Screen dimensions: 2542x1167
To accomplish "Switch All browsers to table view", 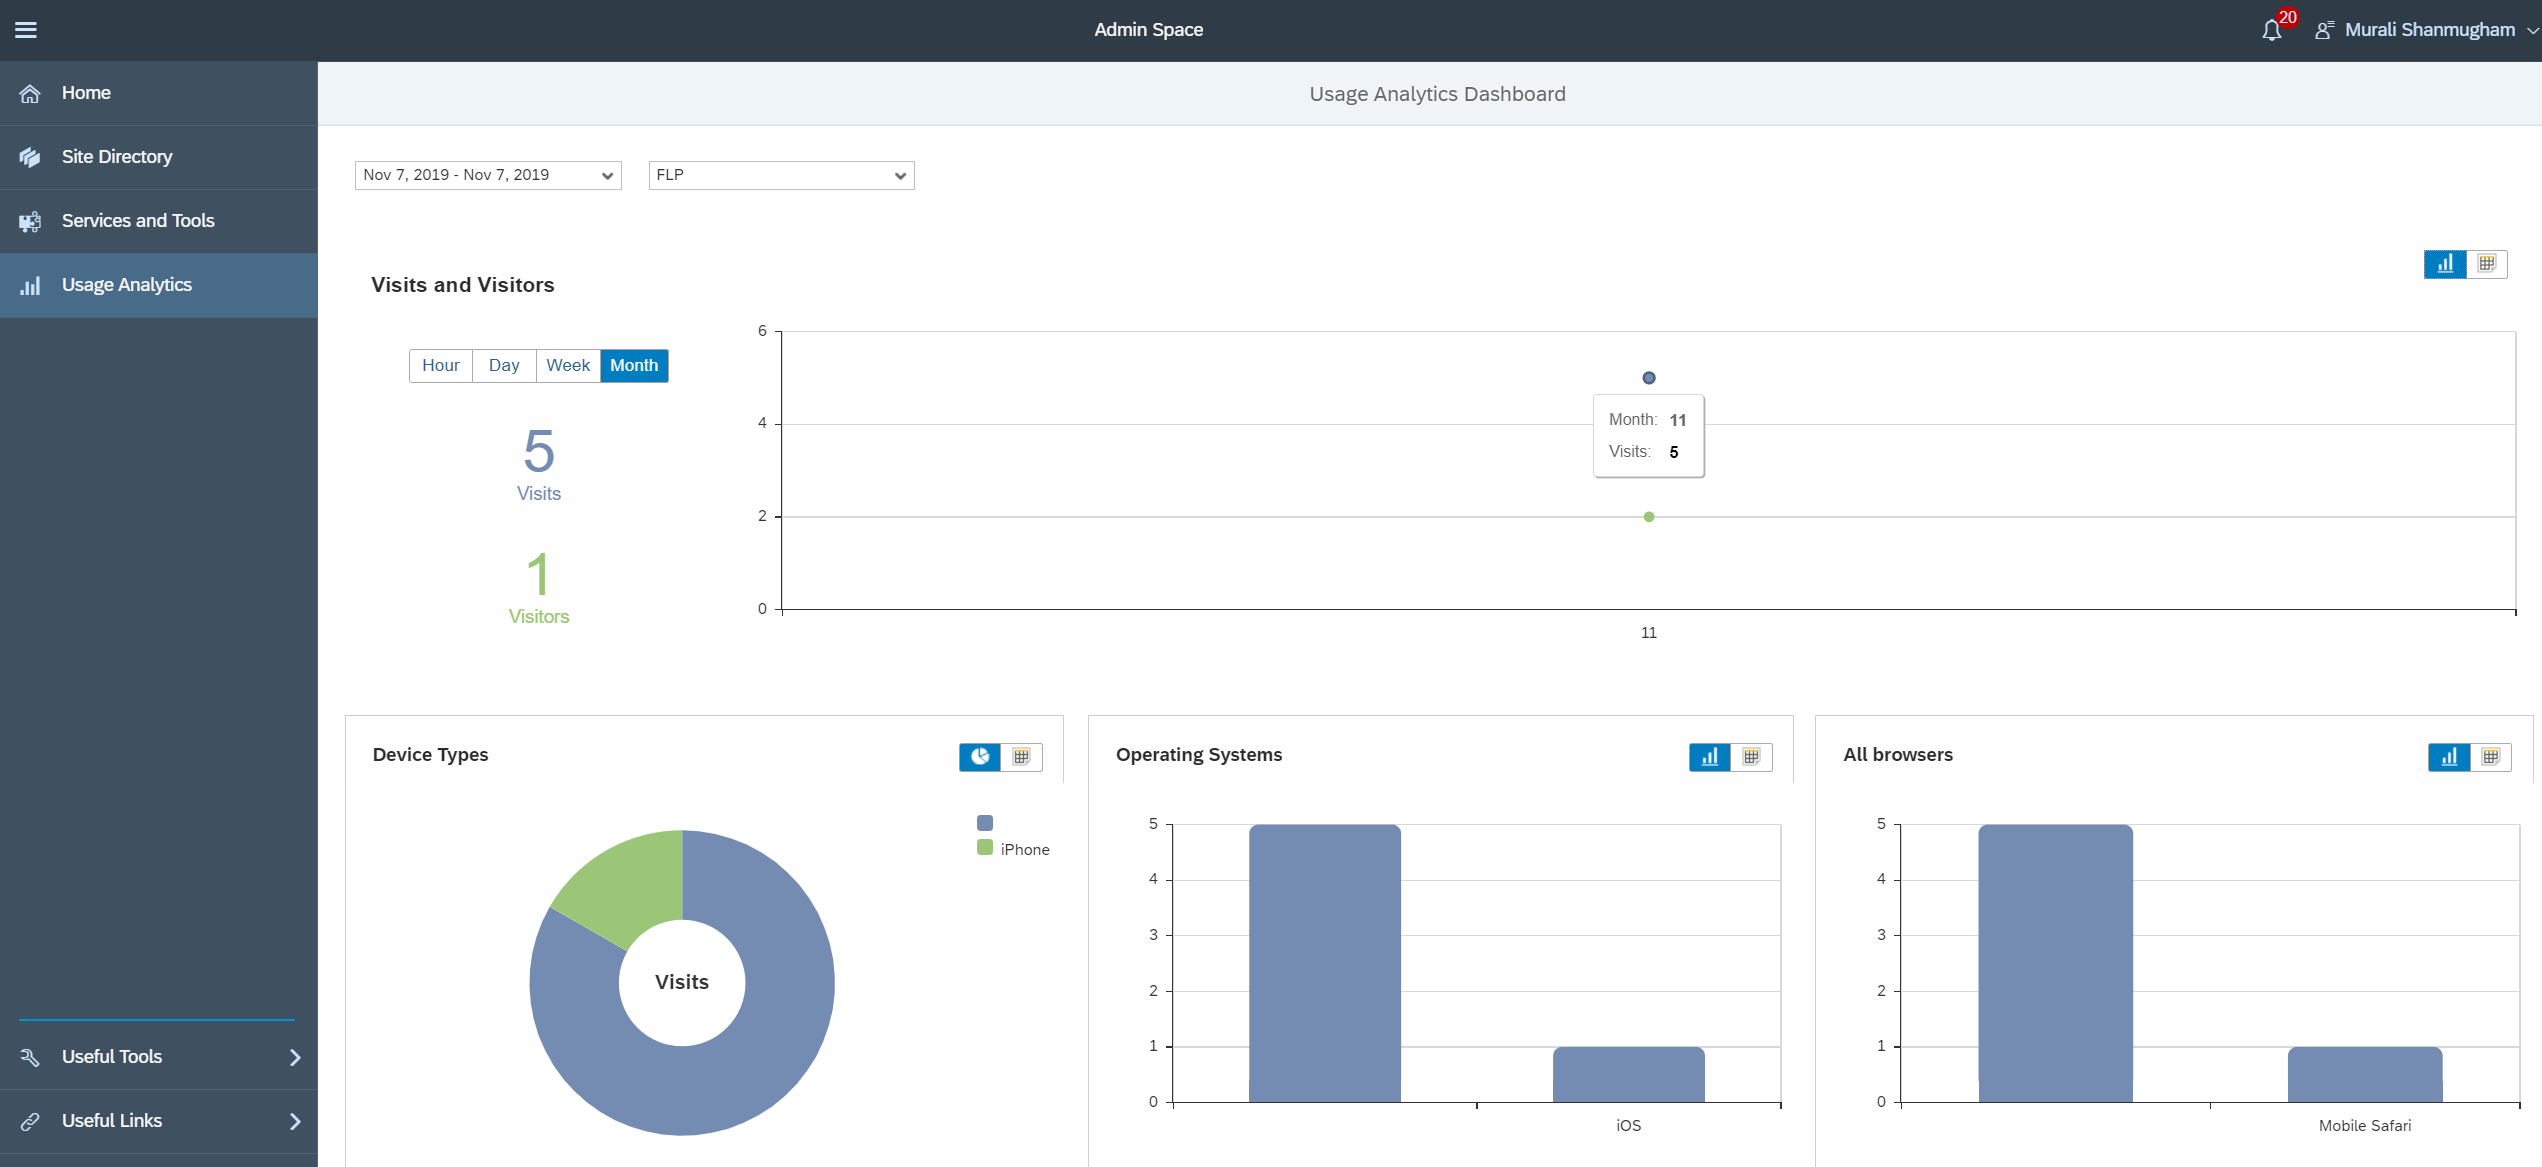I will [2491, 757].
